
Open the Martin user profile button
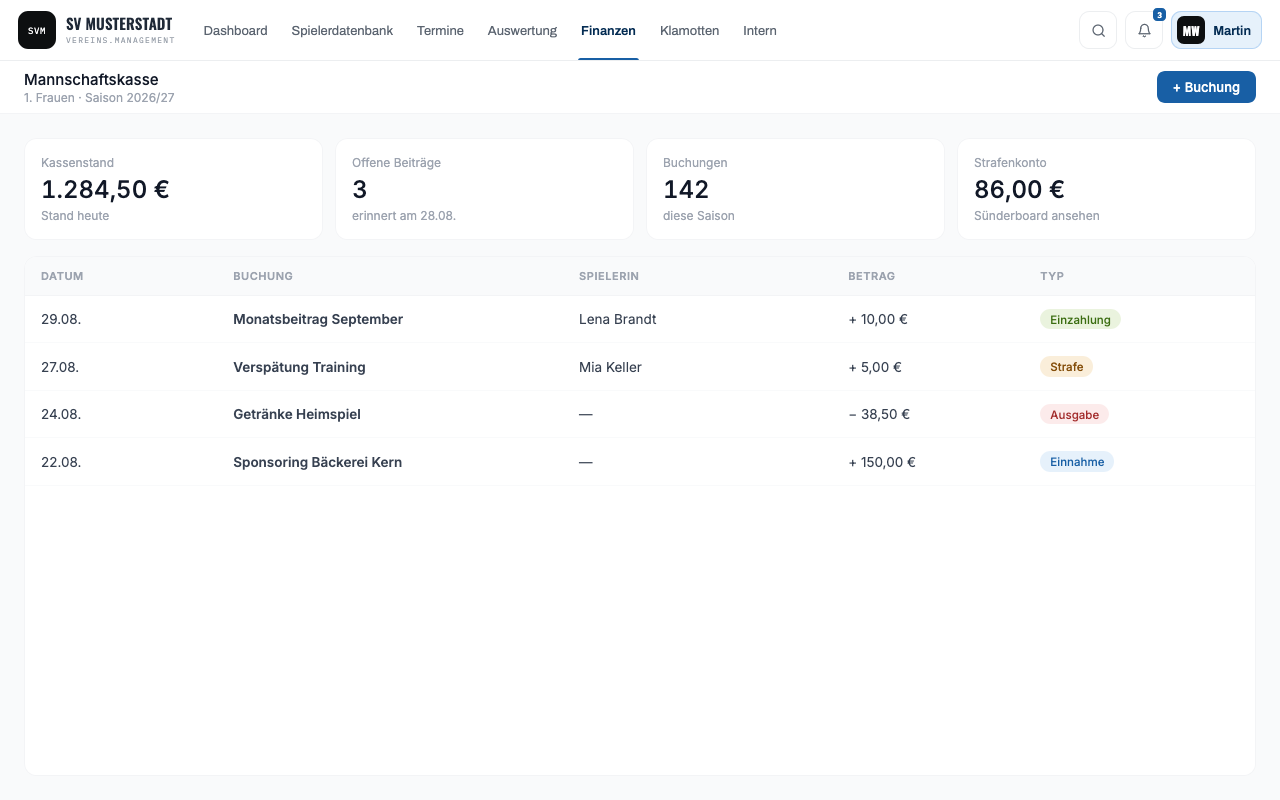point(1216,30)
